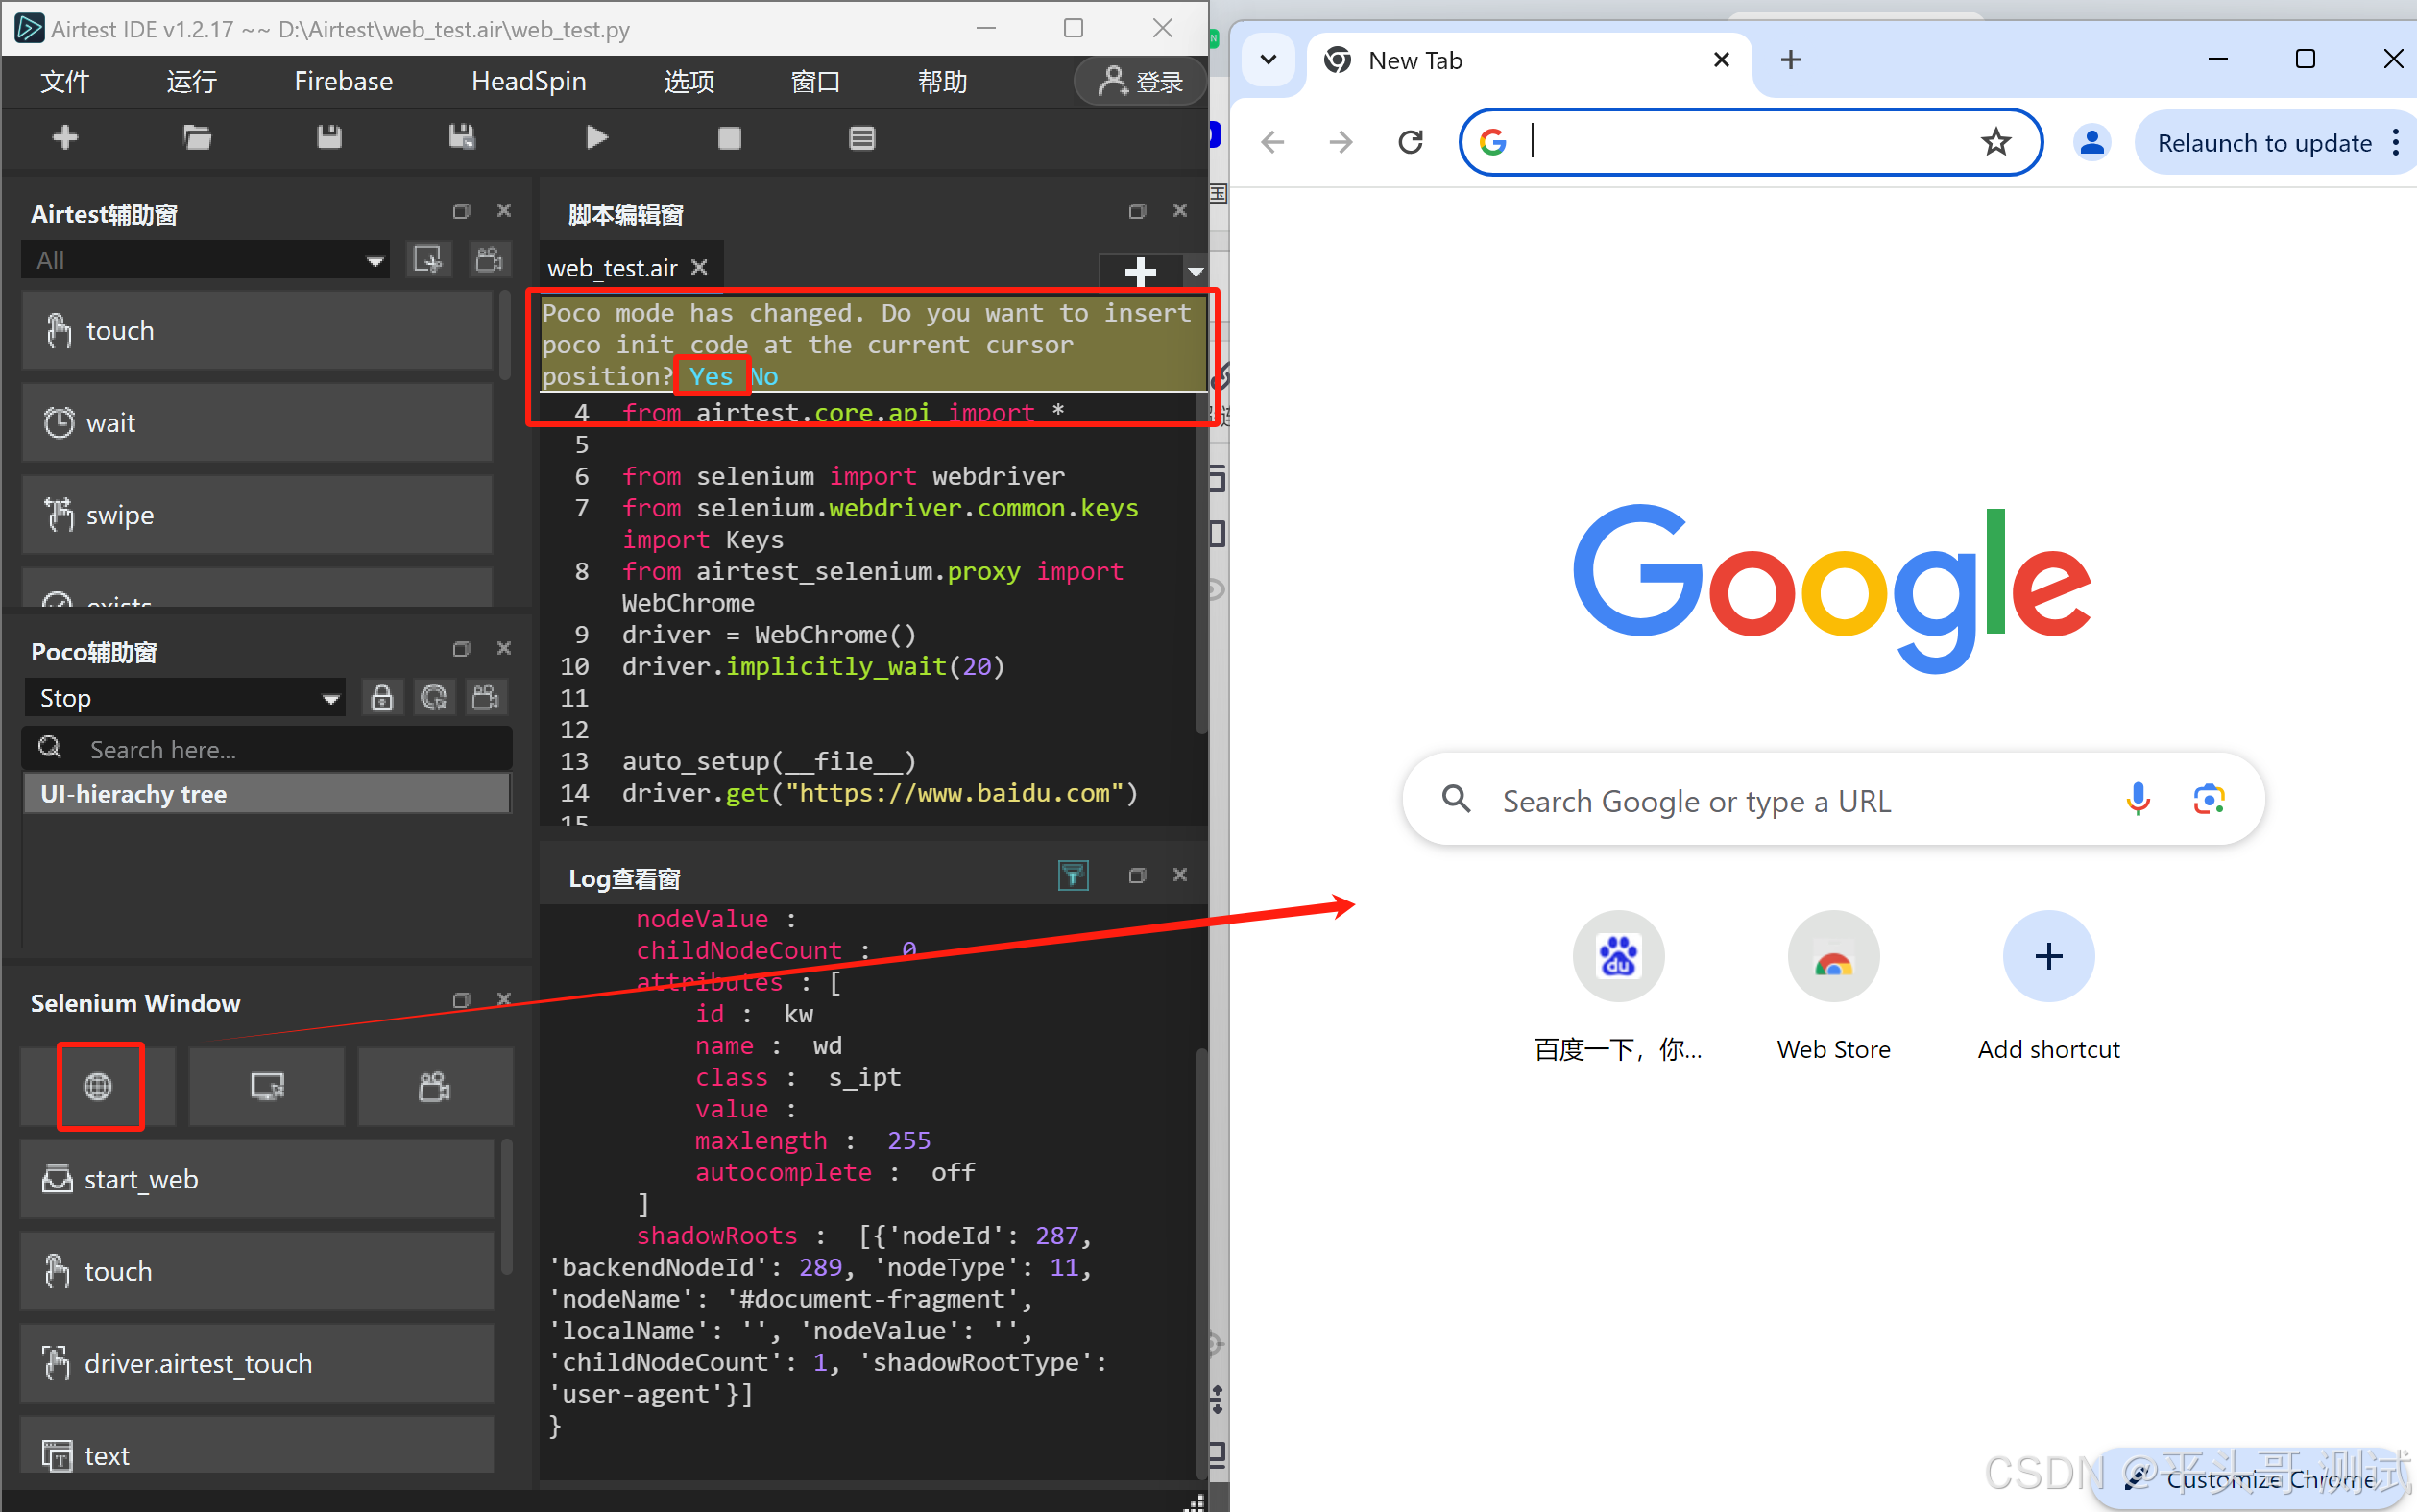Viewport: 2417px width, 1512px height.
Task: Click the new file plus icon
Action: pyautogui.click(x=65, y=138)
